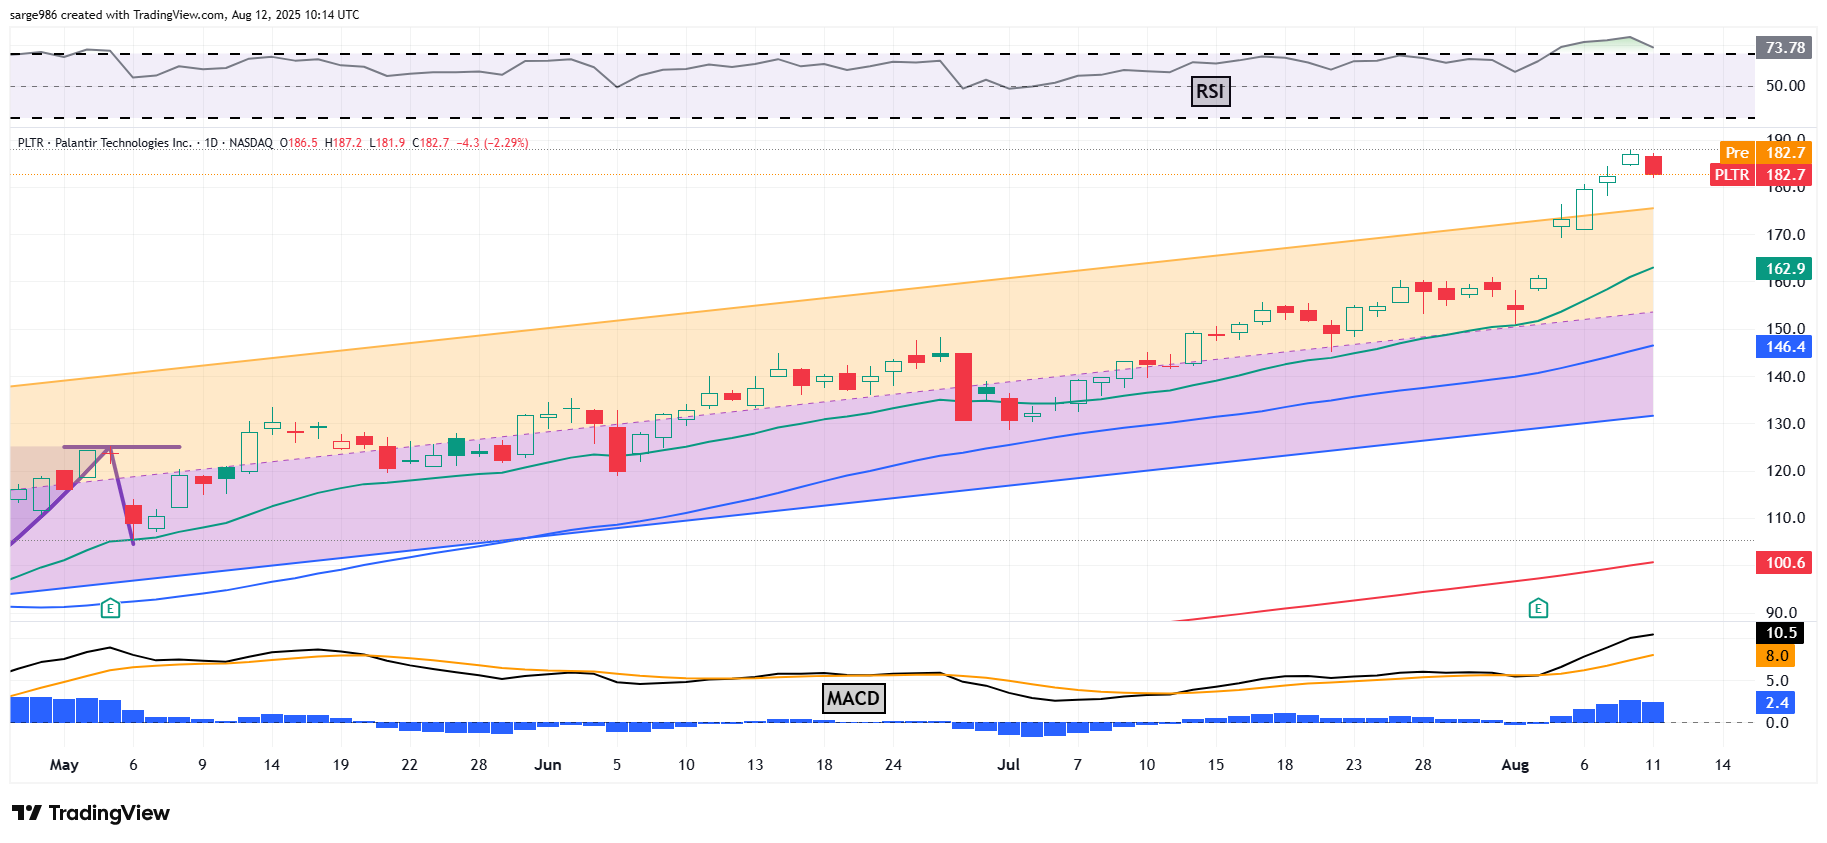This screenshot has height=843, width=1827.
Task: Click the PLTR Palantir Technologies symbol title
Action: coord(104,143)
